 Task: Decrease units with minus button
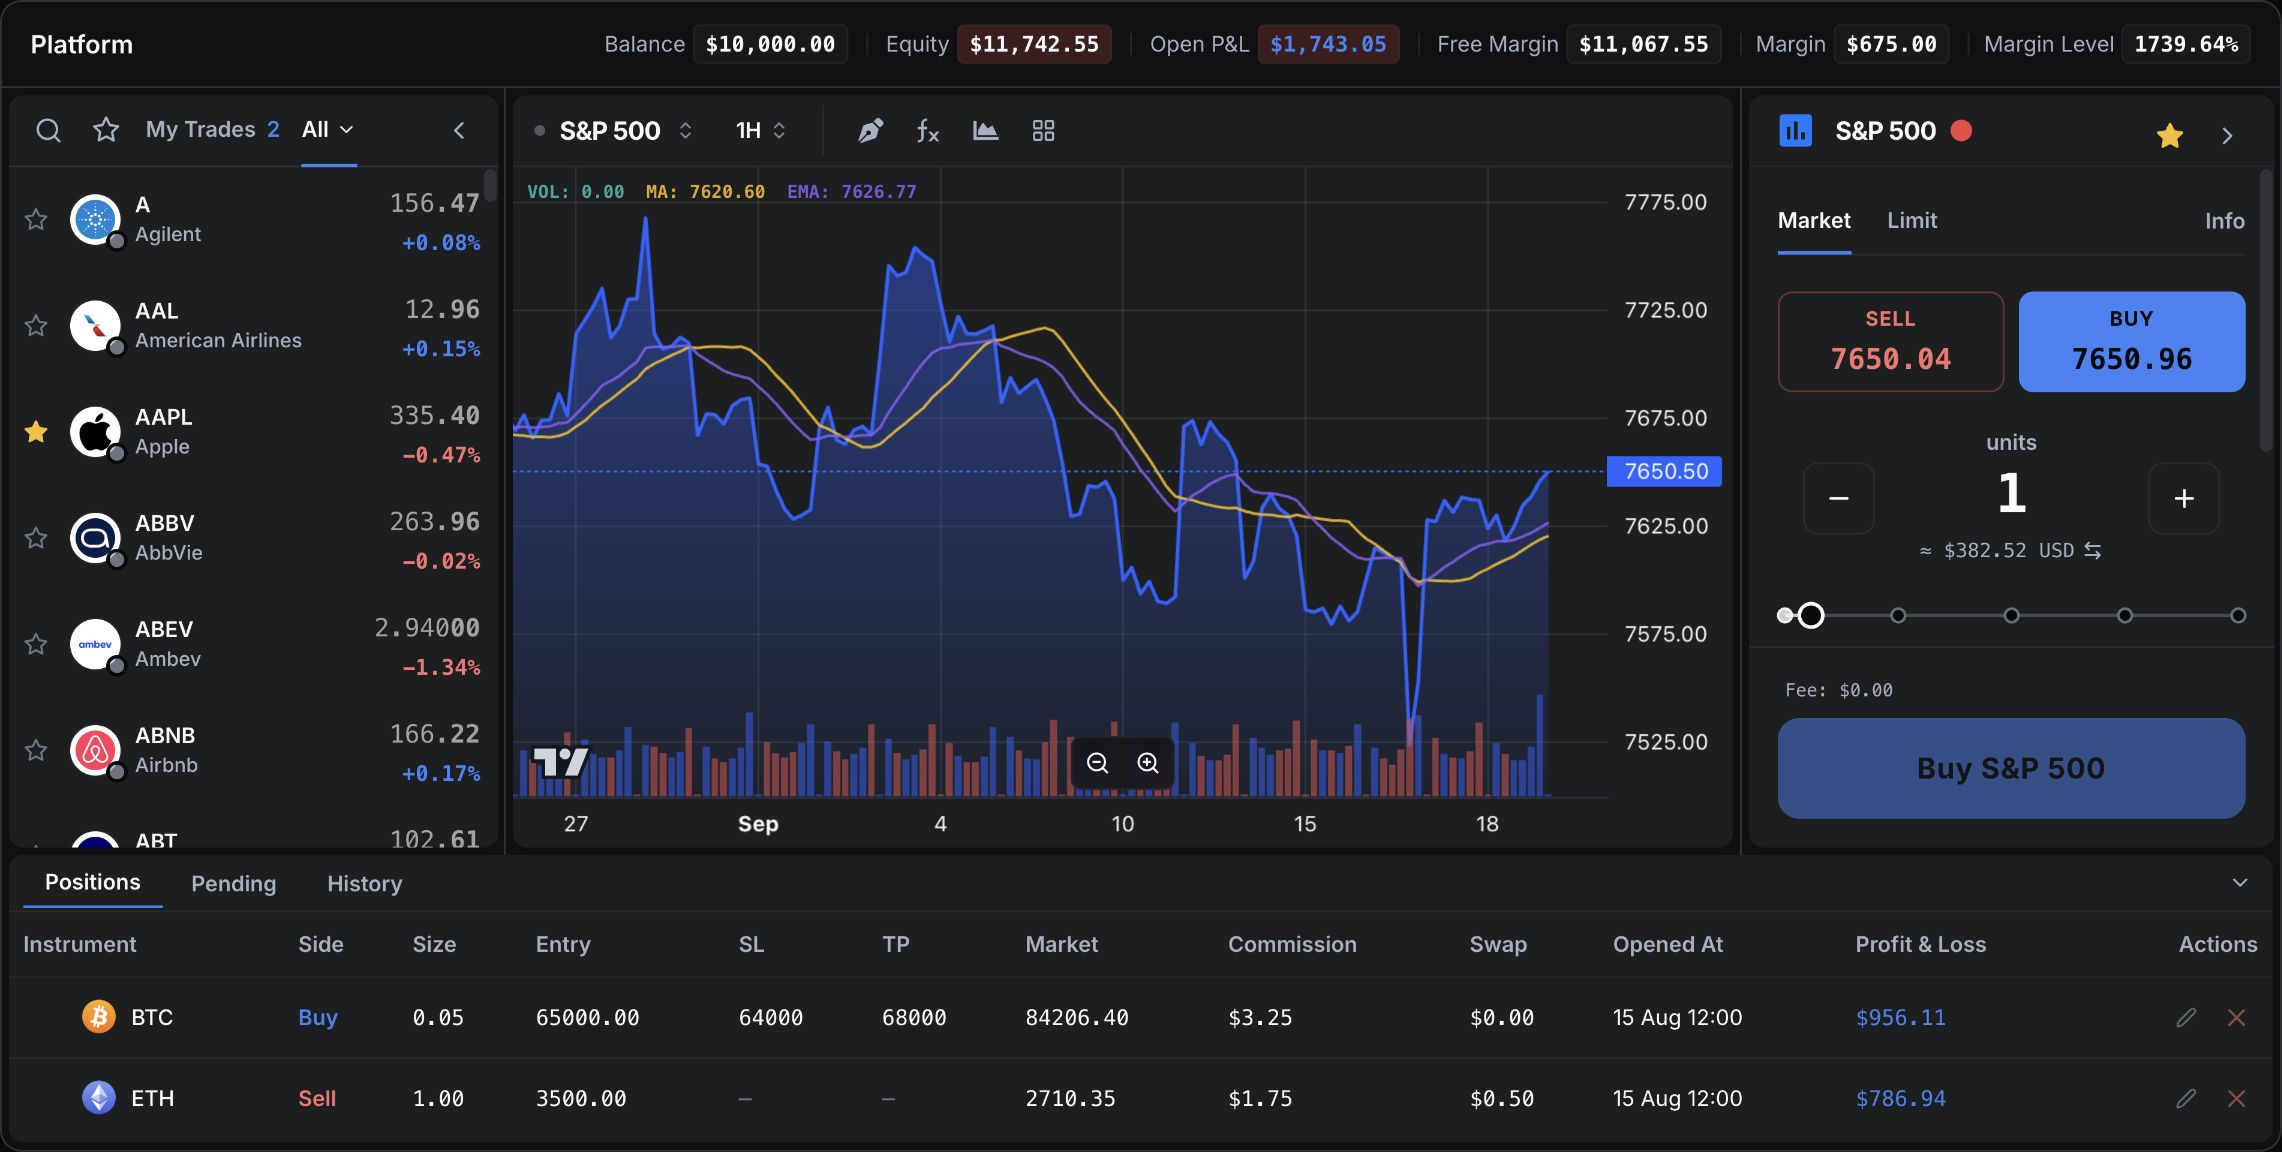[x=1838, y=498]
